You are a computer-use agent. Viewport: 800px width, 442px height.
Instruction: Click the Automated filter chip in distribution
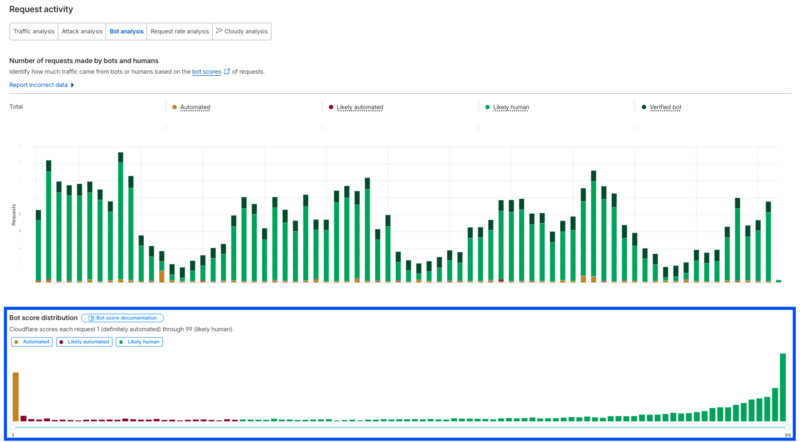pyautogui.click(x=32, y=342)
